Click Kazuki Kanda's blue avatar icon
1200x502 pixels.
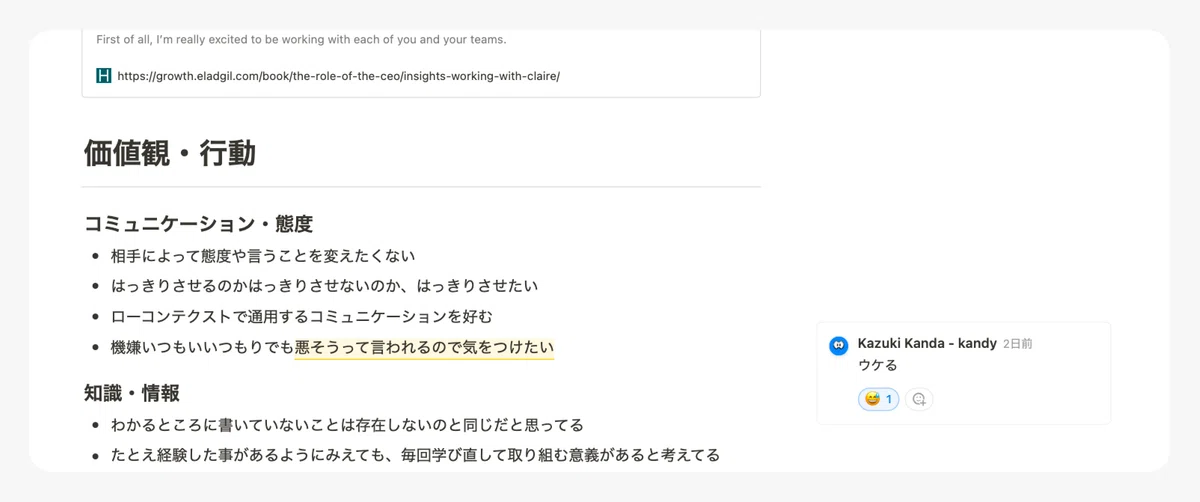click(838, 345)
